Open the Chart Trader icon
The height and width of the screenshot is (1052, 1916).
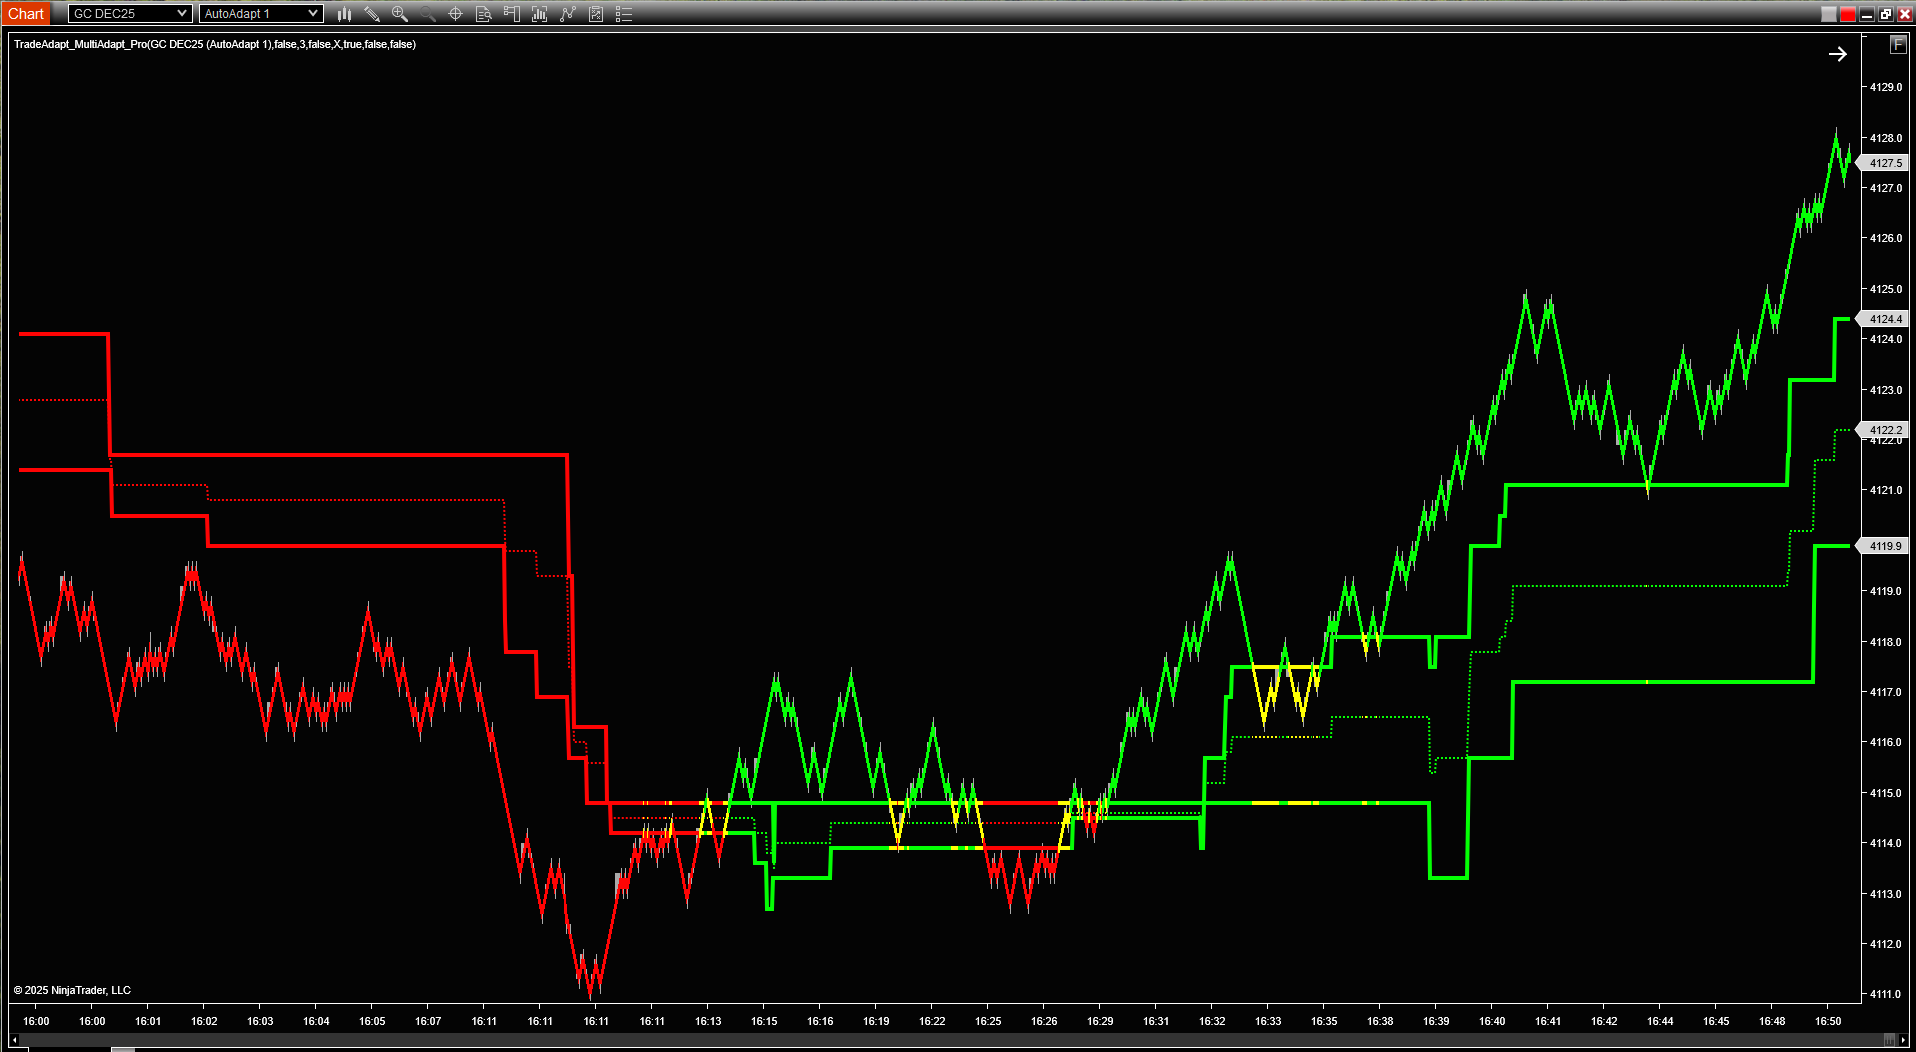[x=512, y=14]
